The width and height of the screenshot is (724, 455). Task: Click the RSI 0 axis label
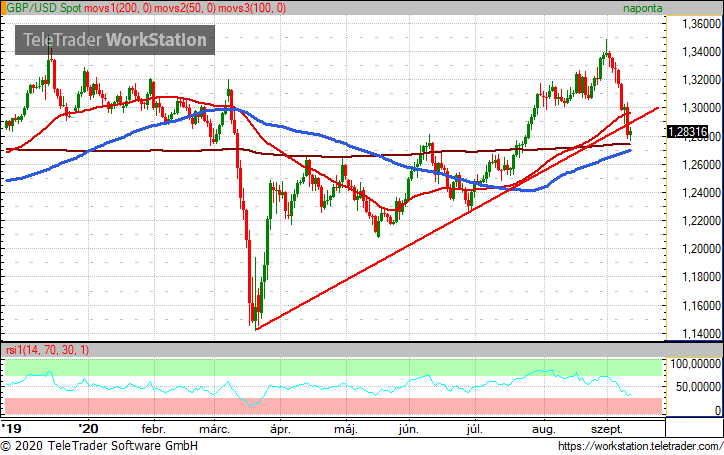click(717, 410)
